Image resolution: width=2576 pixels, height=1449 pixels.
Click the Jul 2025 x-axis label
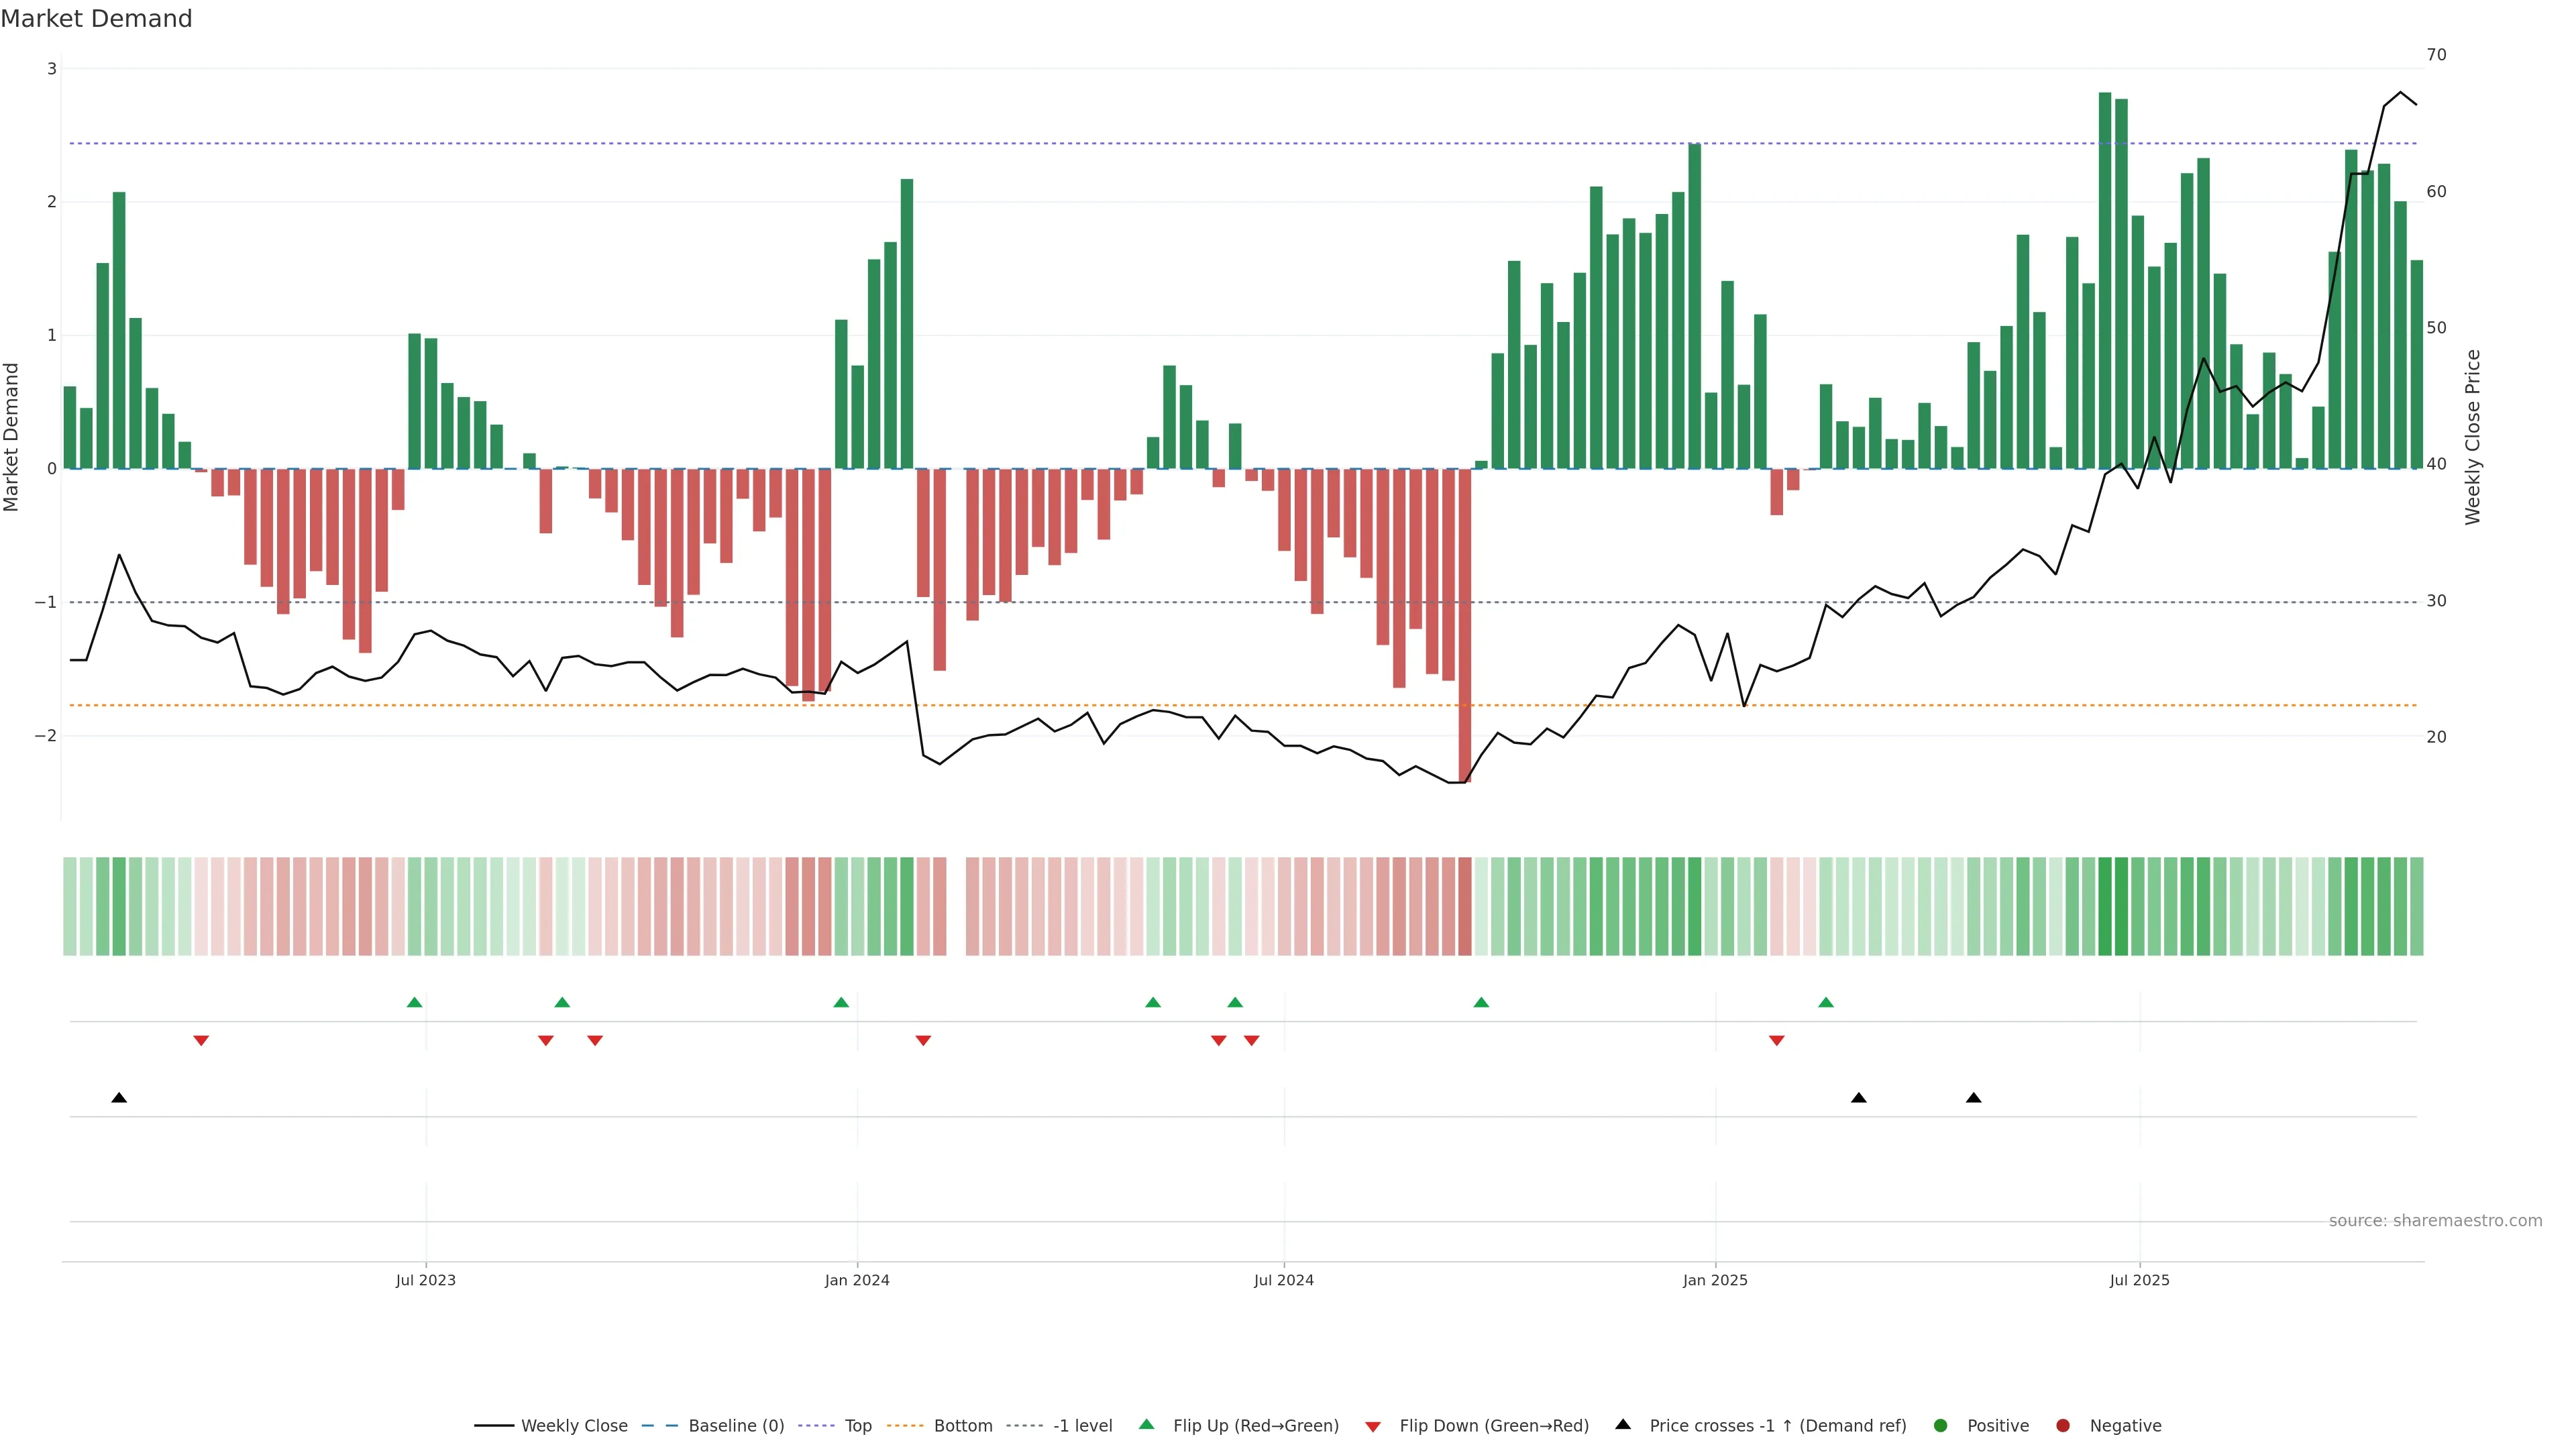tap(2140, 1281)
